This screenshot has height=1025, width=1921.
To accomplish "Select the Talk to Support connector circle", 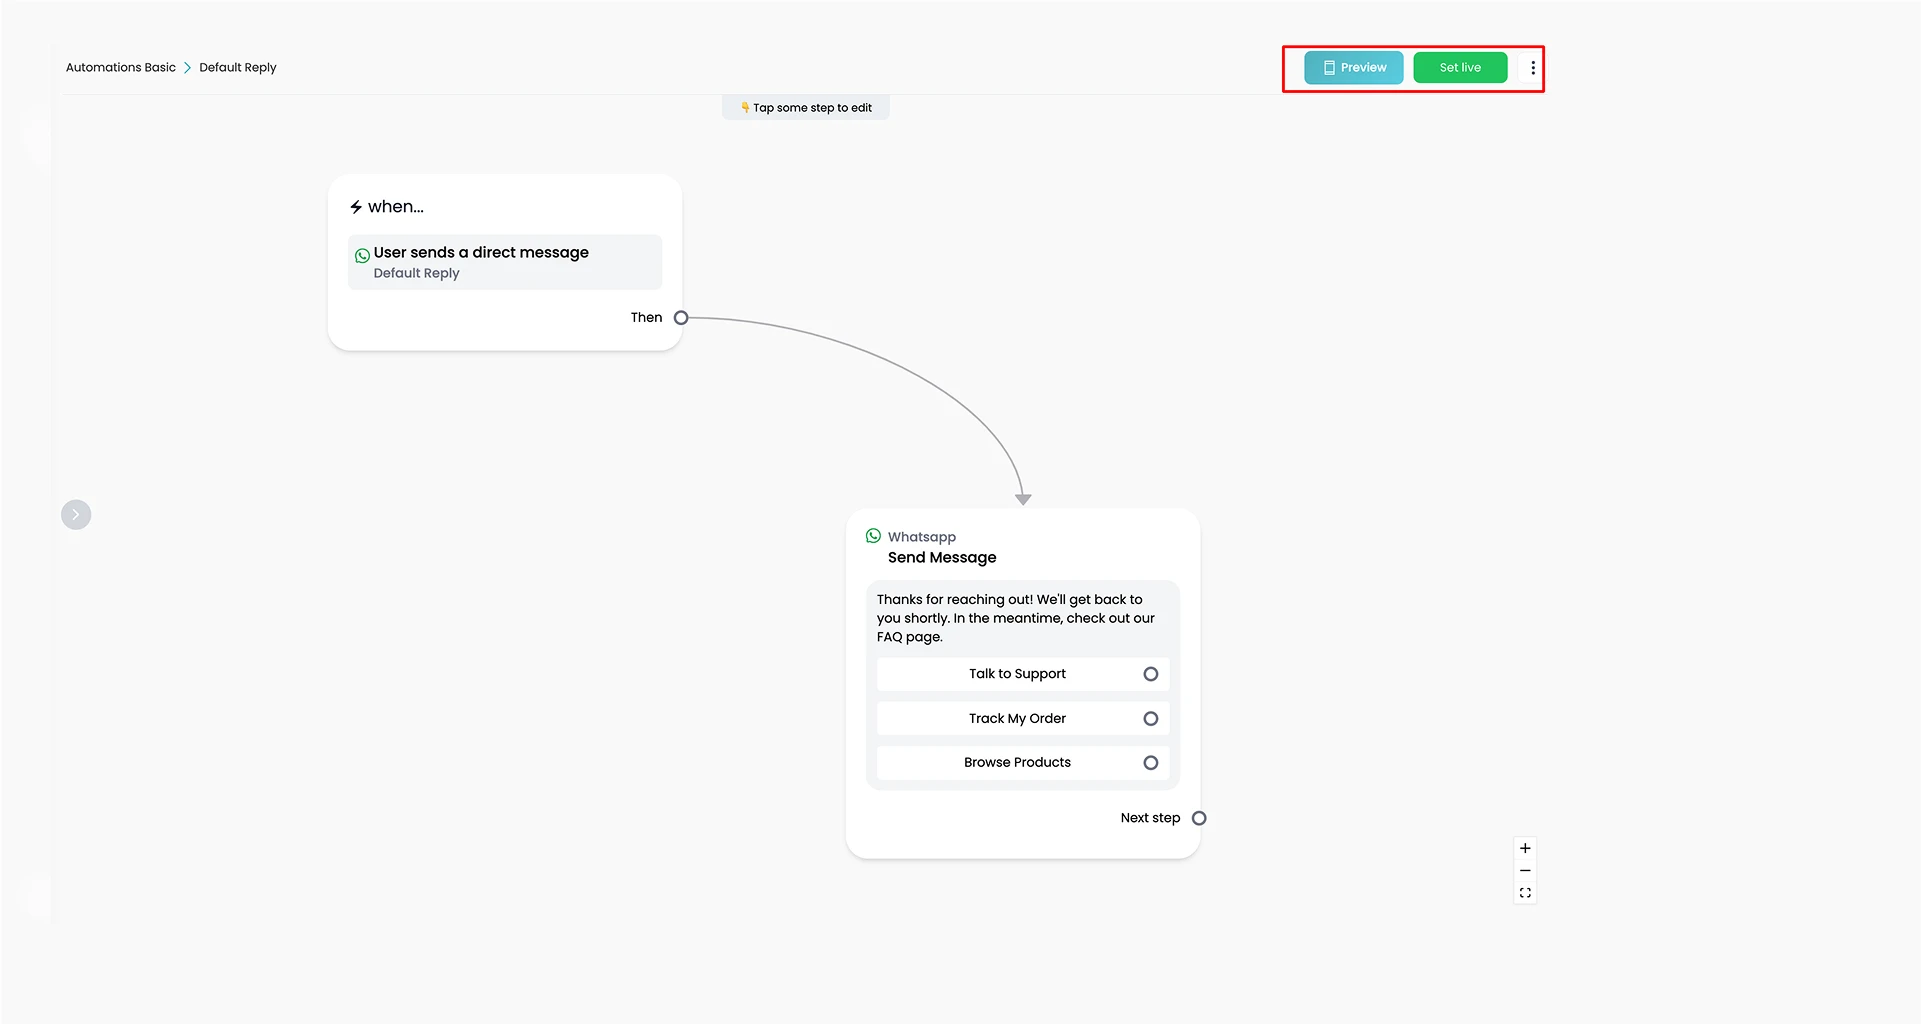I will (x=1151, y=675).
